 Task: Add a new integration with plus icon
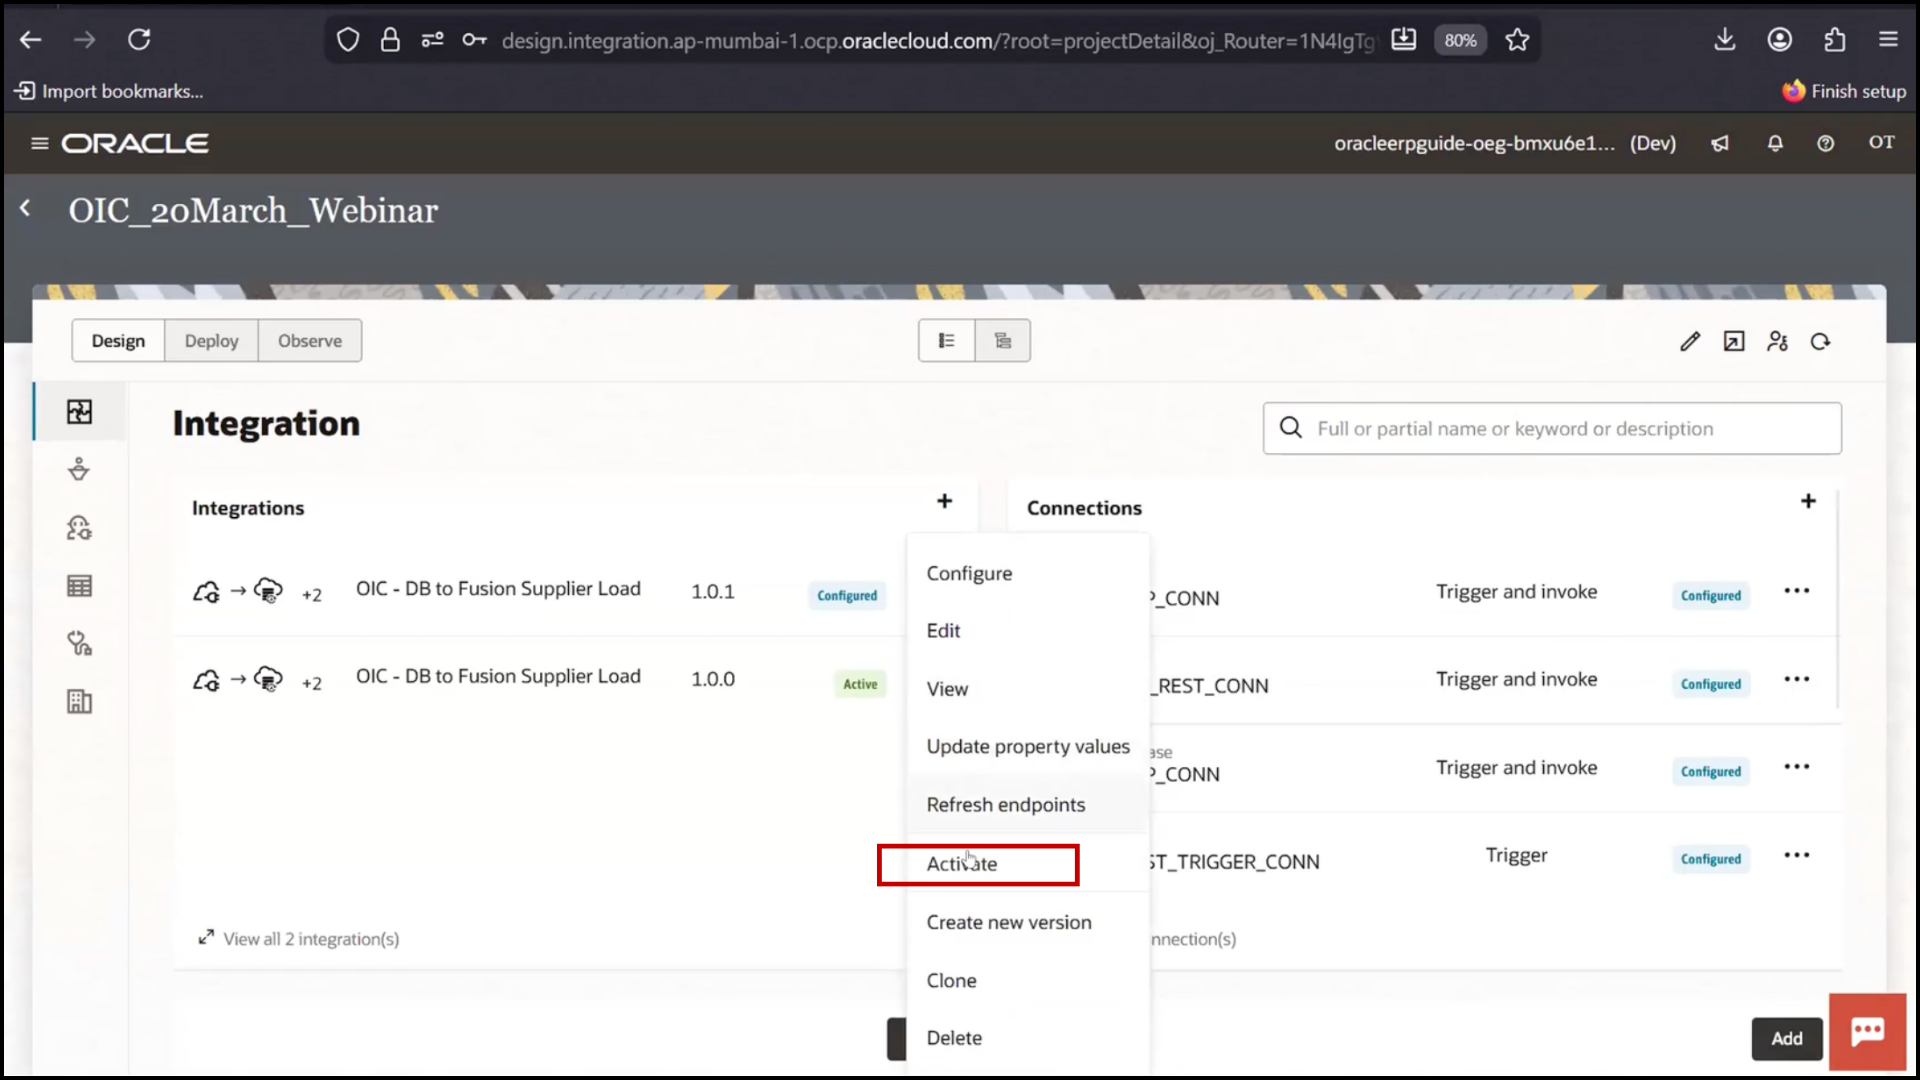(944, 501)
